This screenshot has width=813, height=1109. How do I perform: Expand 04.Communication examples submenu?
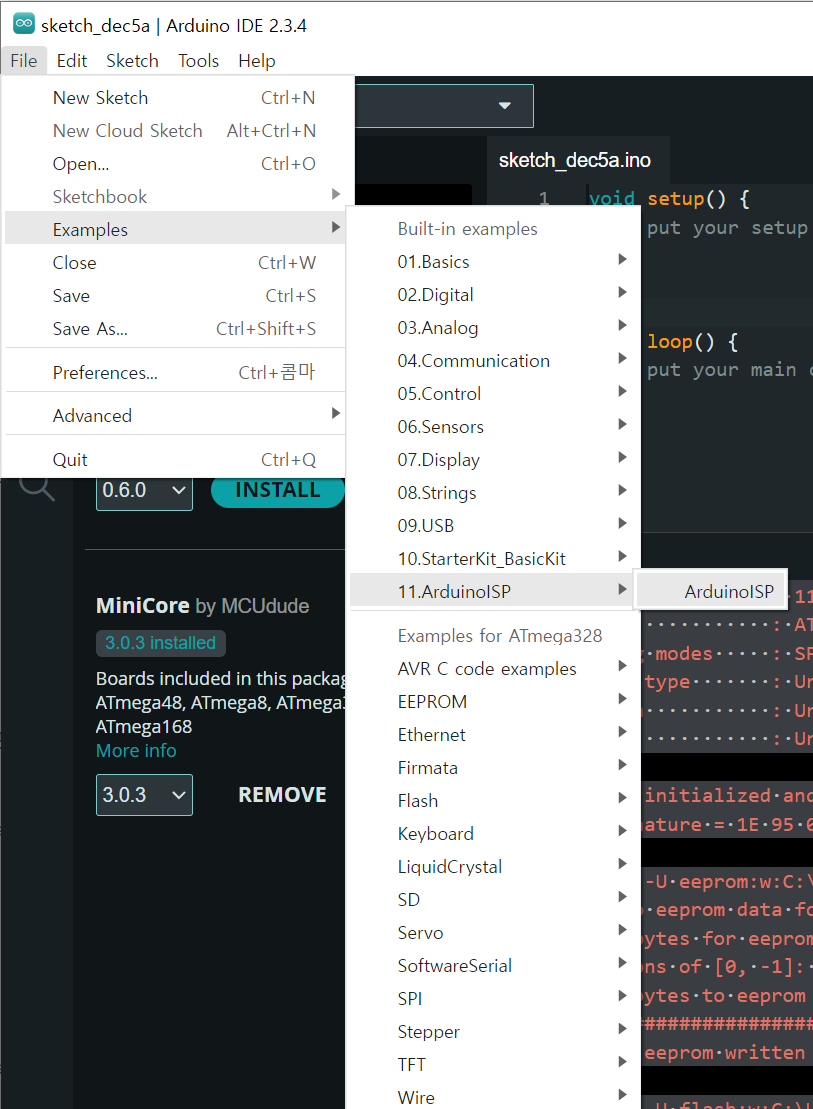(x=495, y=361)
